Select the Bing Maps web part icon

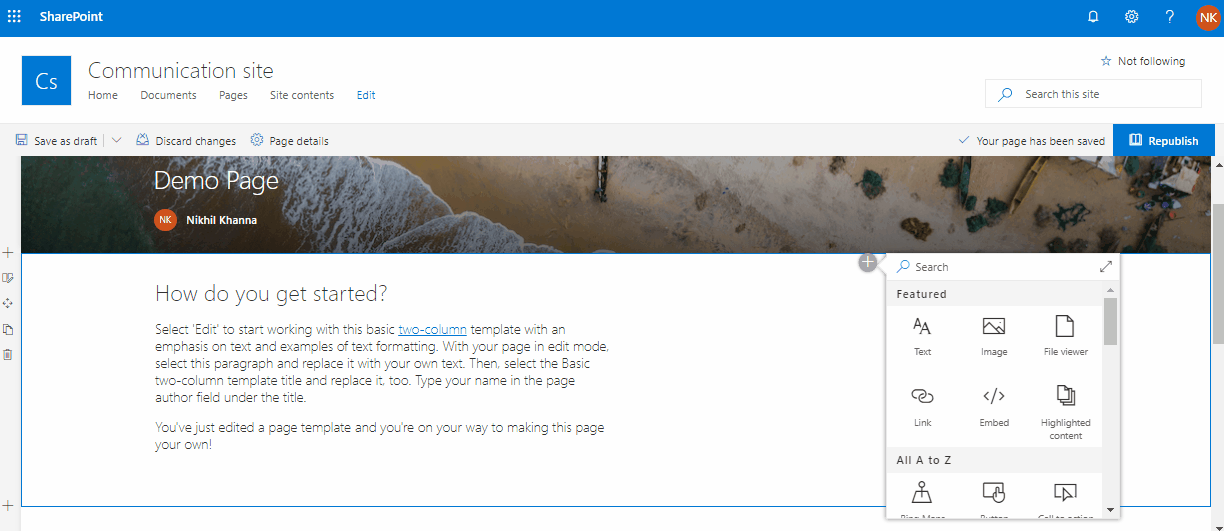[x=923, y=492]
